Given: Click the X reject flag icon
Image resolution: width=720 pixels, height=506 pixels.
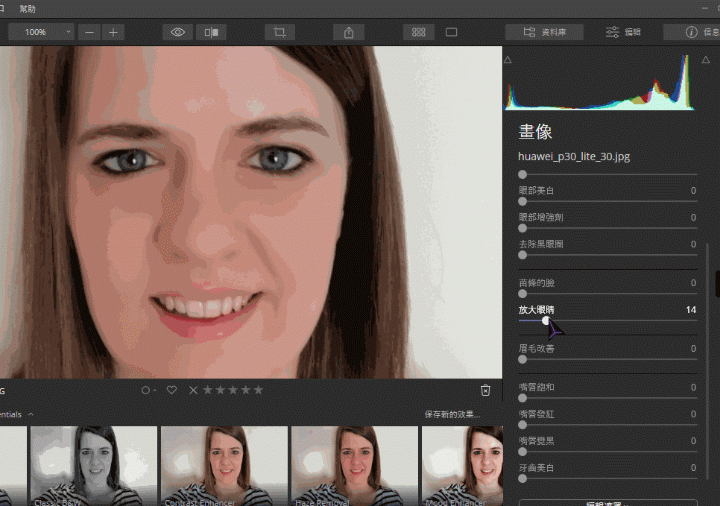Looking at the screenshot, I should (x=193, y=390).
